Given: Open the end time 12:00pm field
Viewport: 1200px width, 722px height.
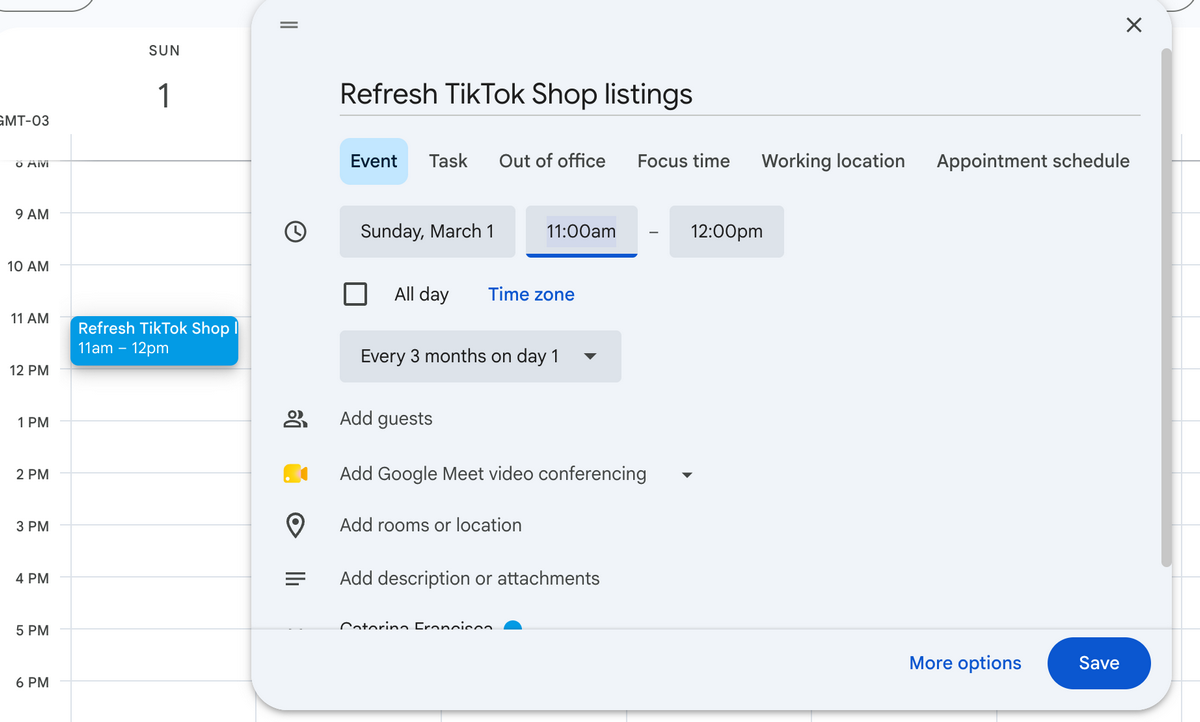Looking at the screenshot, I should 726,231.
